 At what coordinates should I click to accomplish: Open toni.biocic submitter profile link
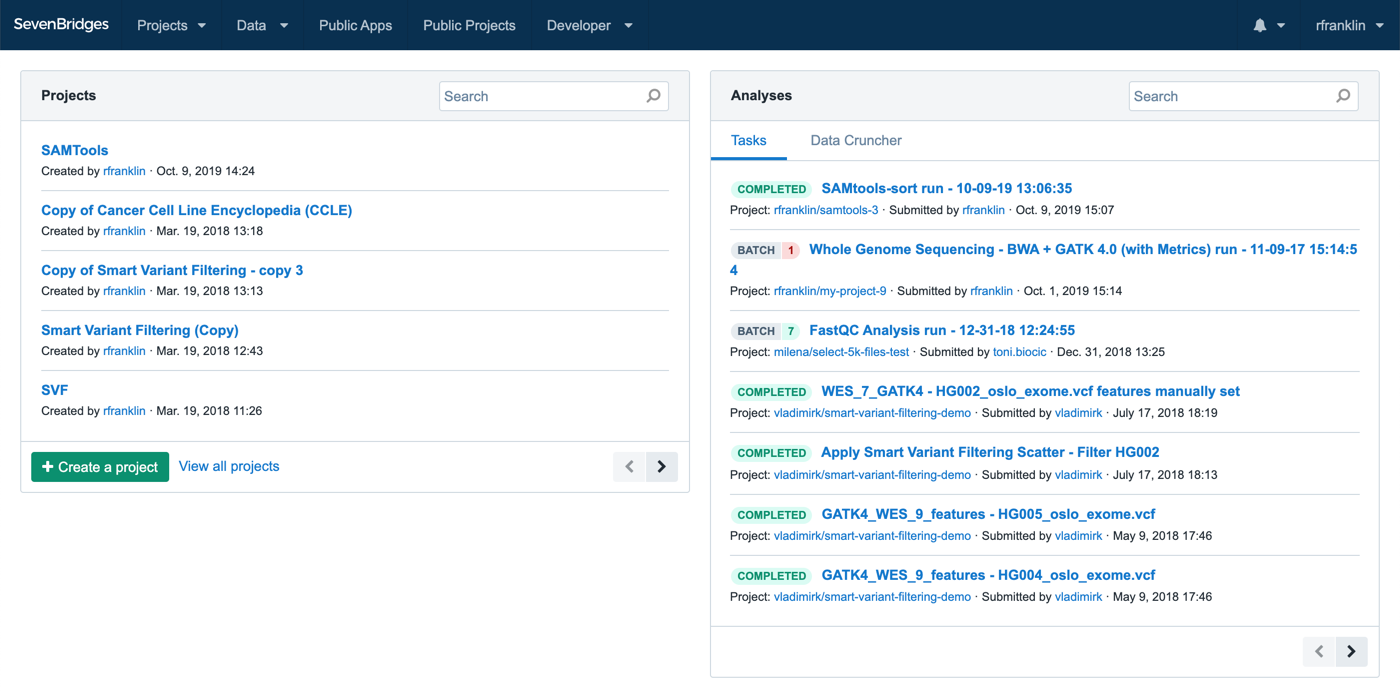[x=1020, y=352]
